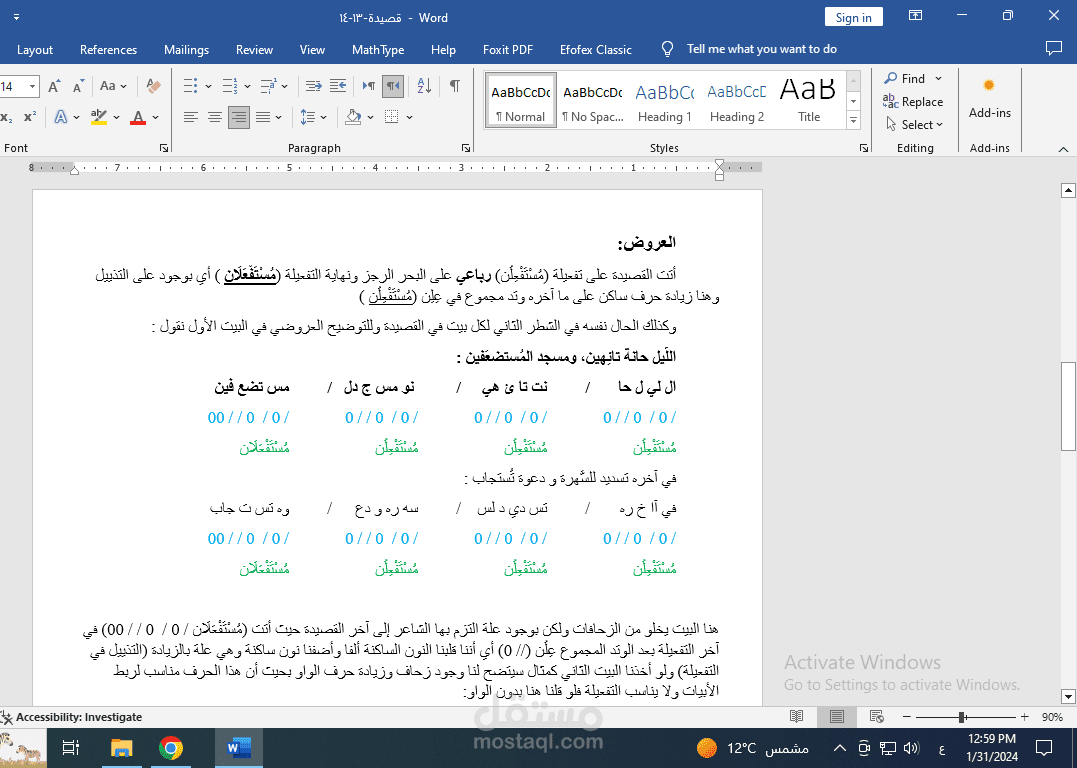Apply the No Spacing style

(x=593, y=100)
